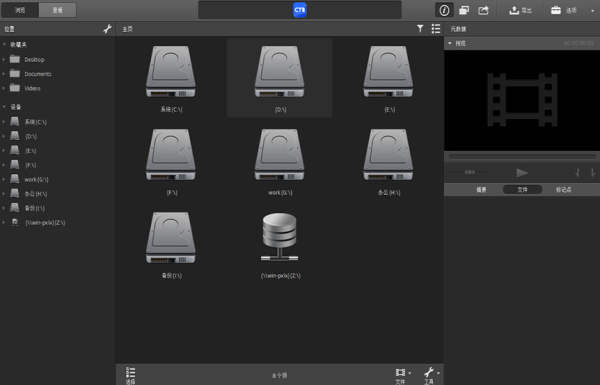Expand the 系统 (C:\) node in the sidebar
Image resolution: width=600 pixels, height=385 pixels.
(x=4, y=122)
